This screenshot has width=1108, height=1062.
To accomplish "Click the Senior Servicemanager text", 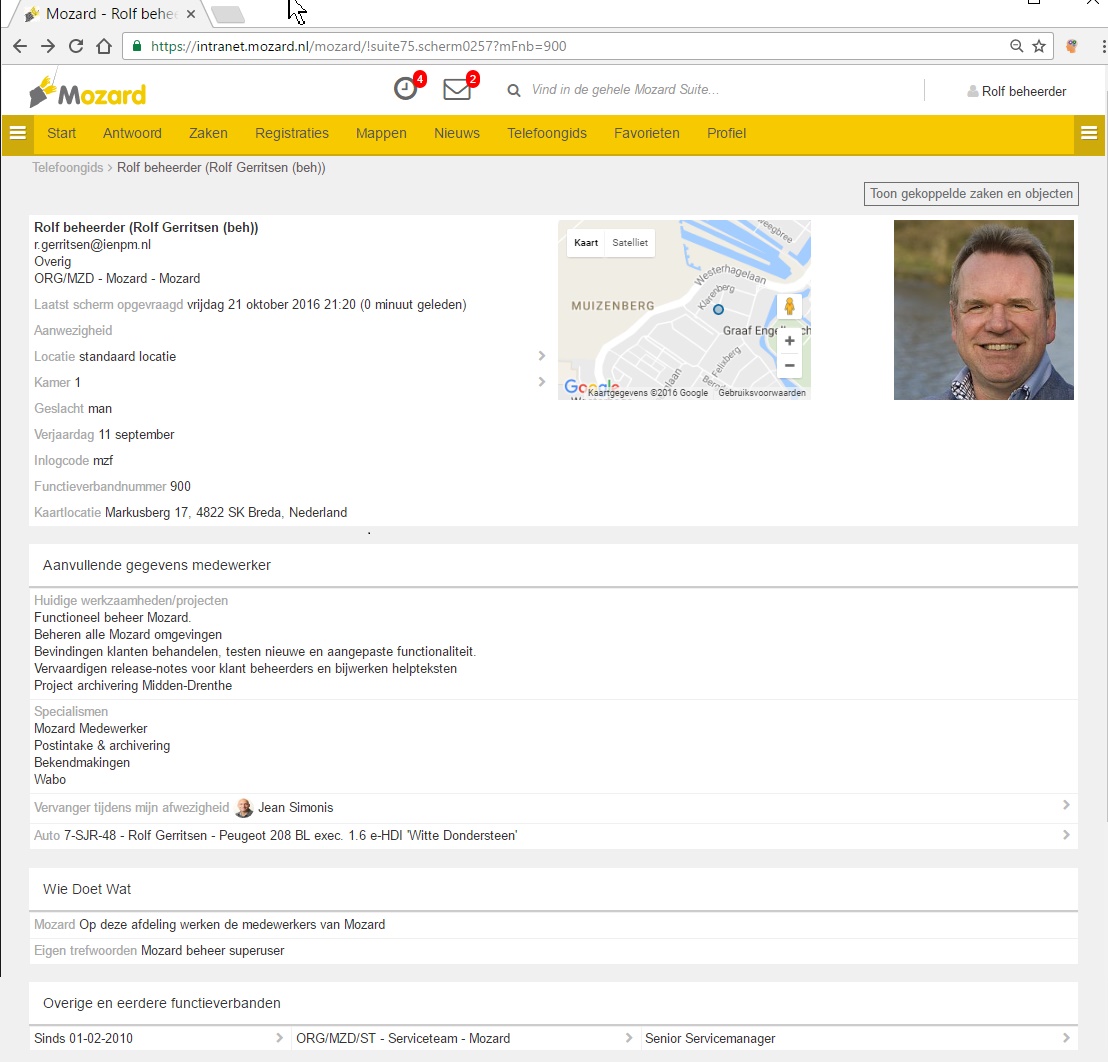I will pyautogui.click(x=710, y=1038).
